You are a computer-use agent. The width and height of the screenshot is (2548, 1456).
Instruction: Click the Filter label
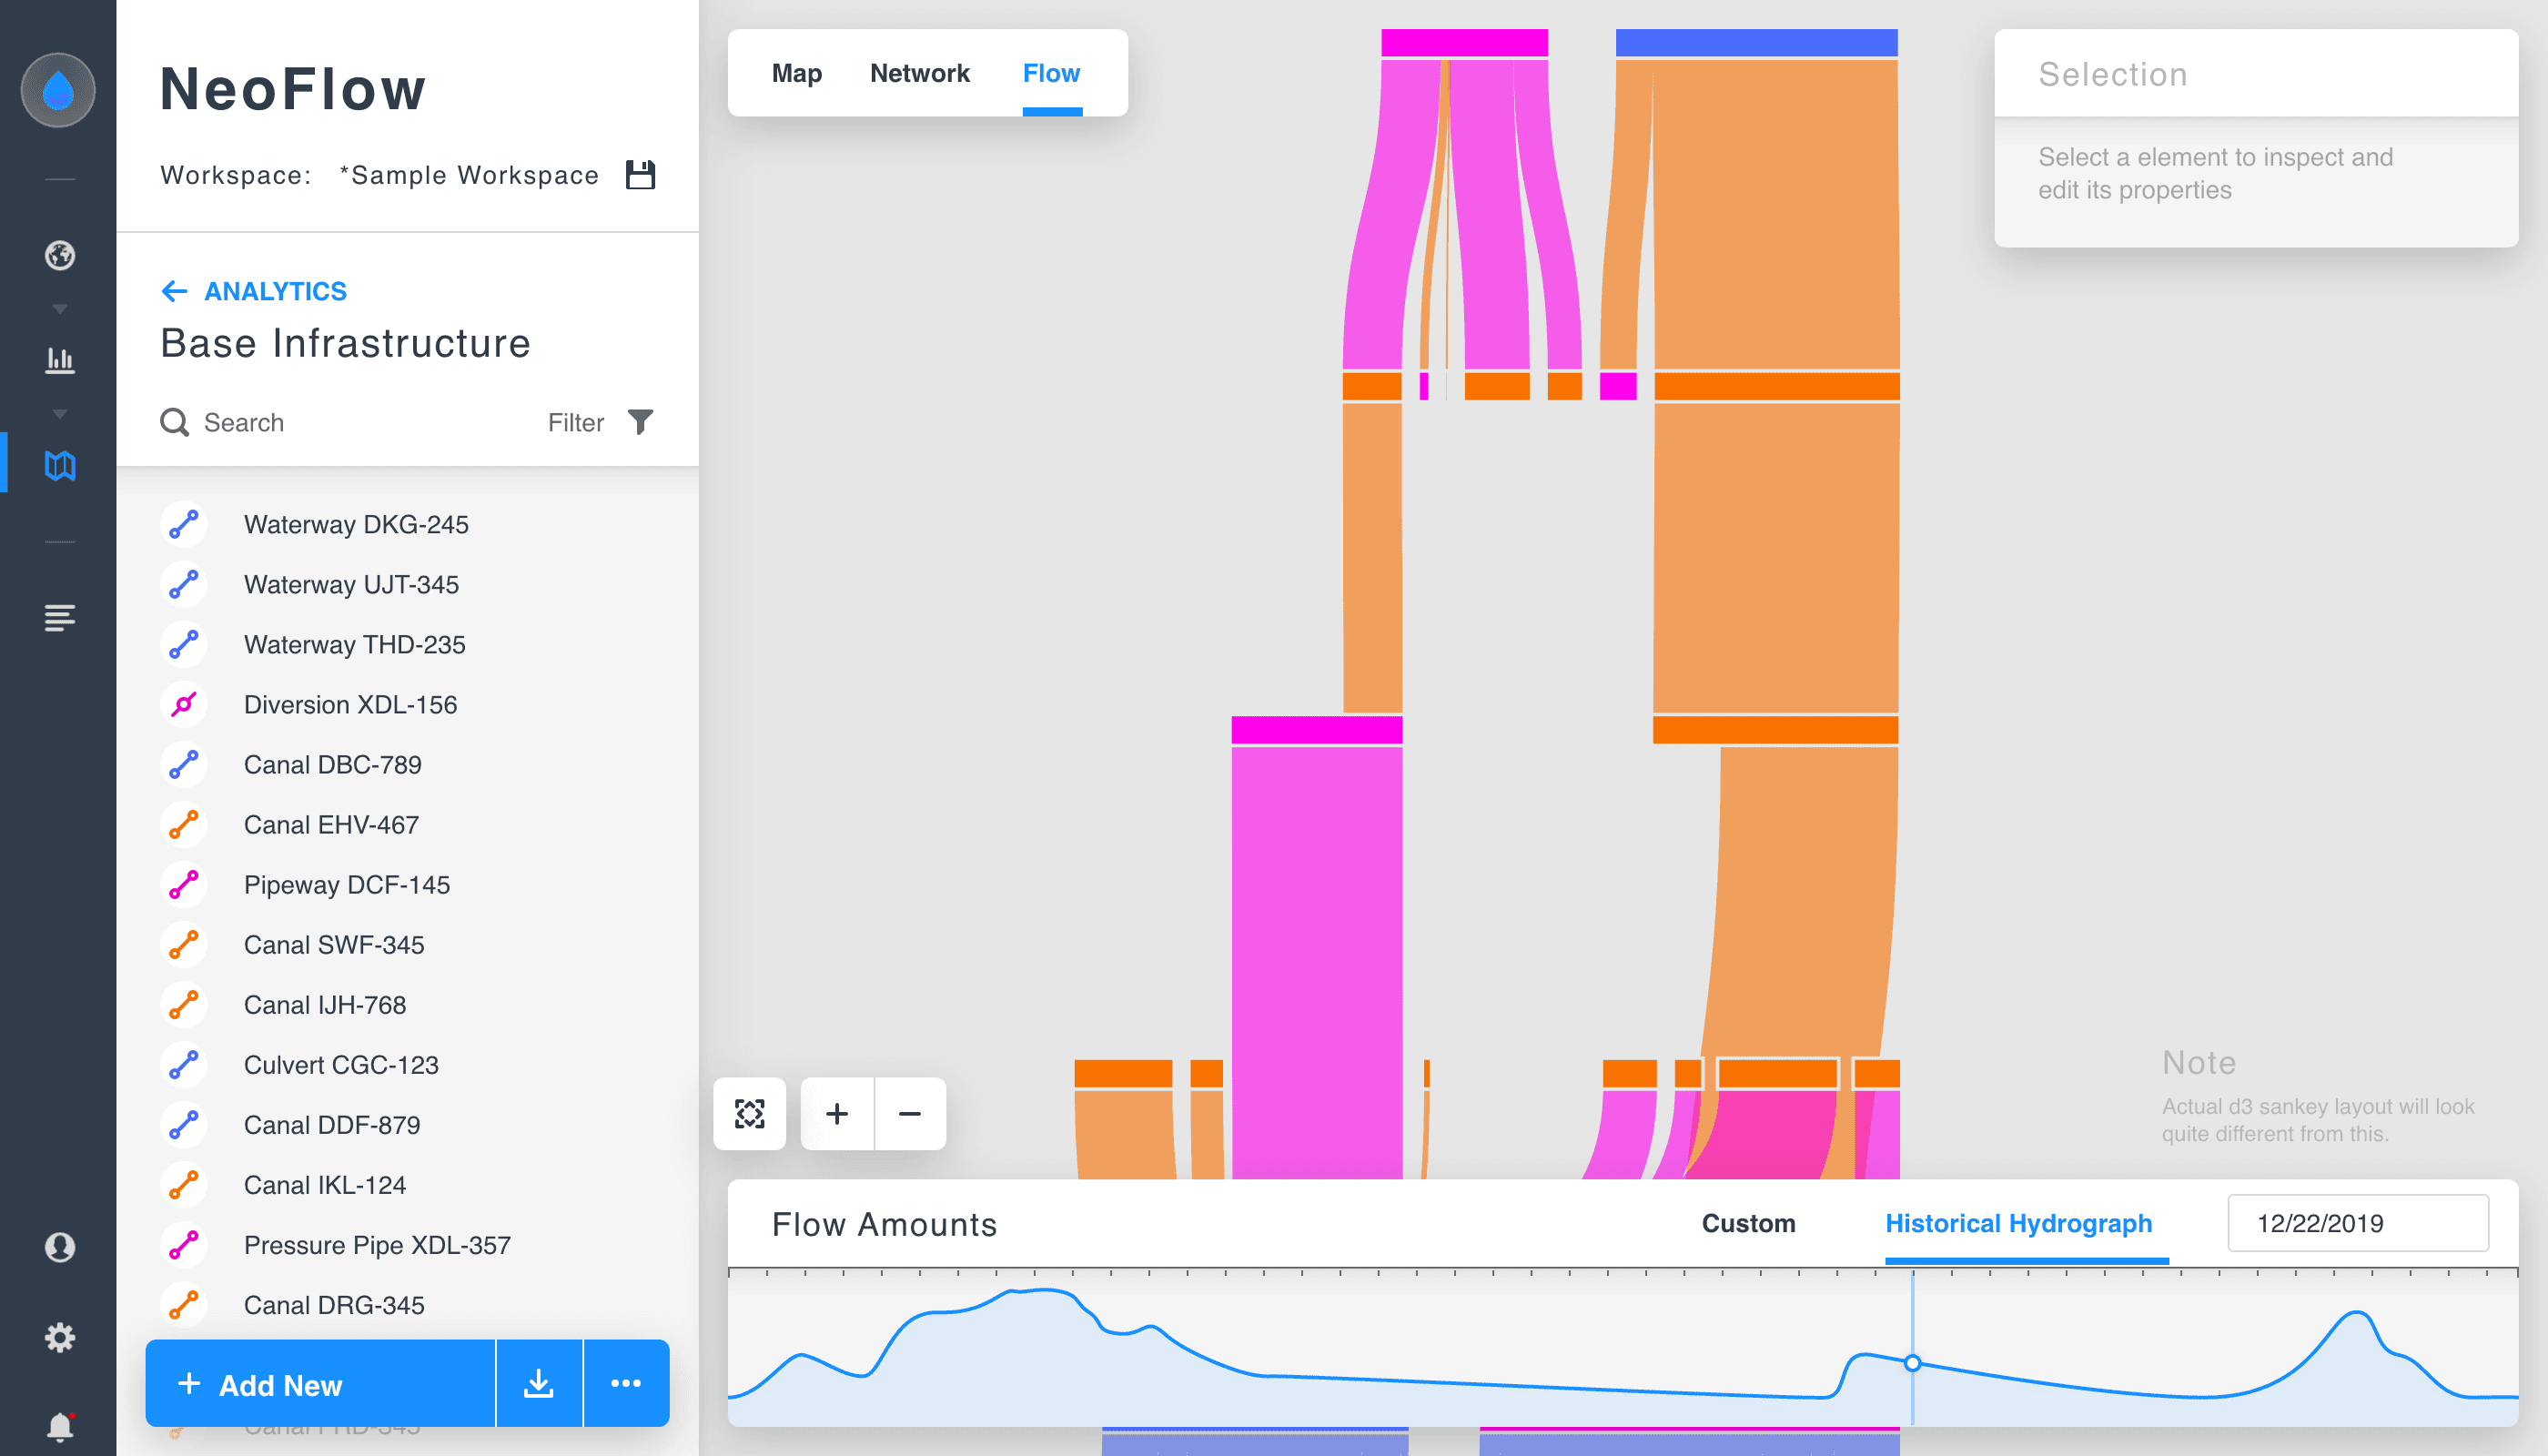coord(575,422)
